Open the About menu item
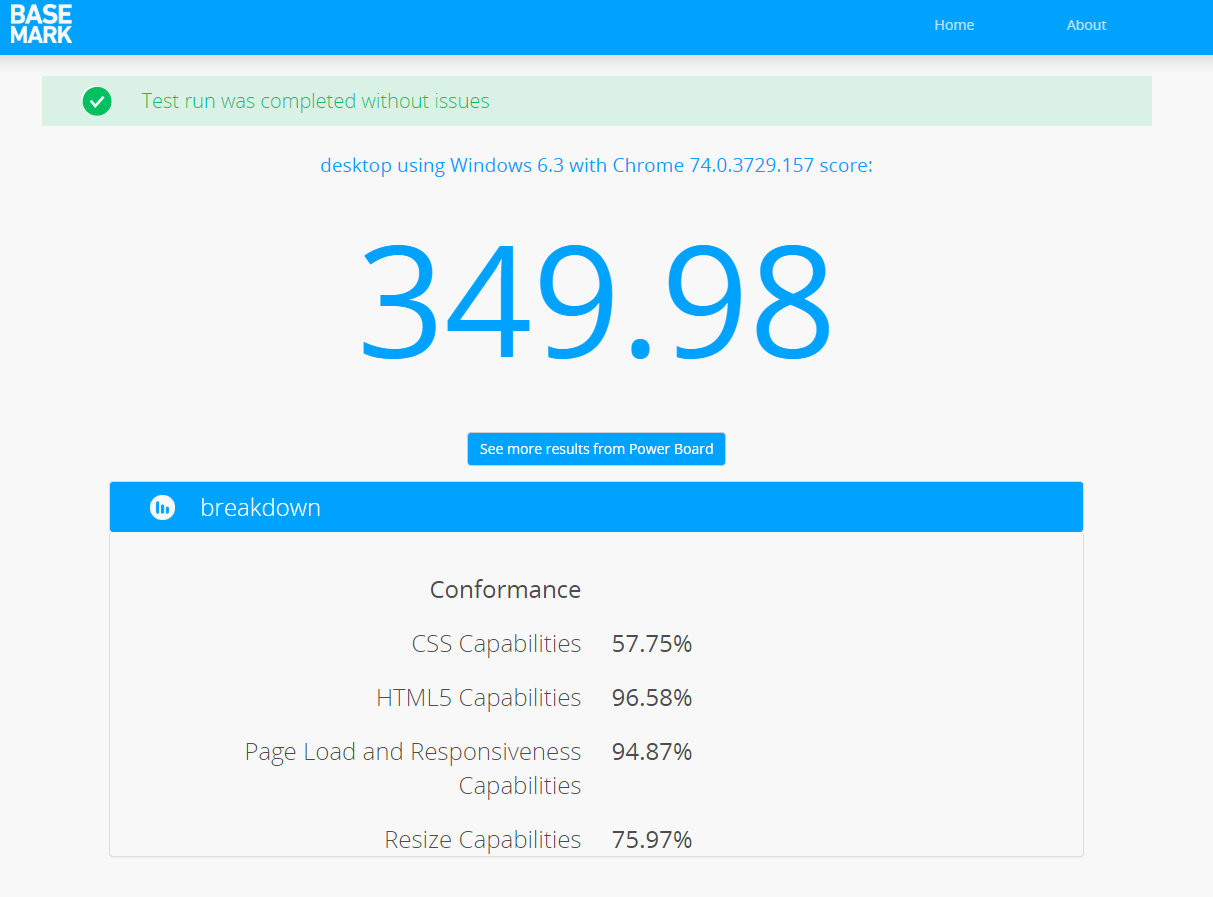The height and width of the screenshot is (897, 1213). coord(1086,25)
